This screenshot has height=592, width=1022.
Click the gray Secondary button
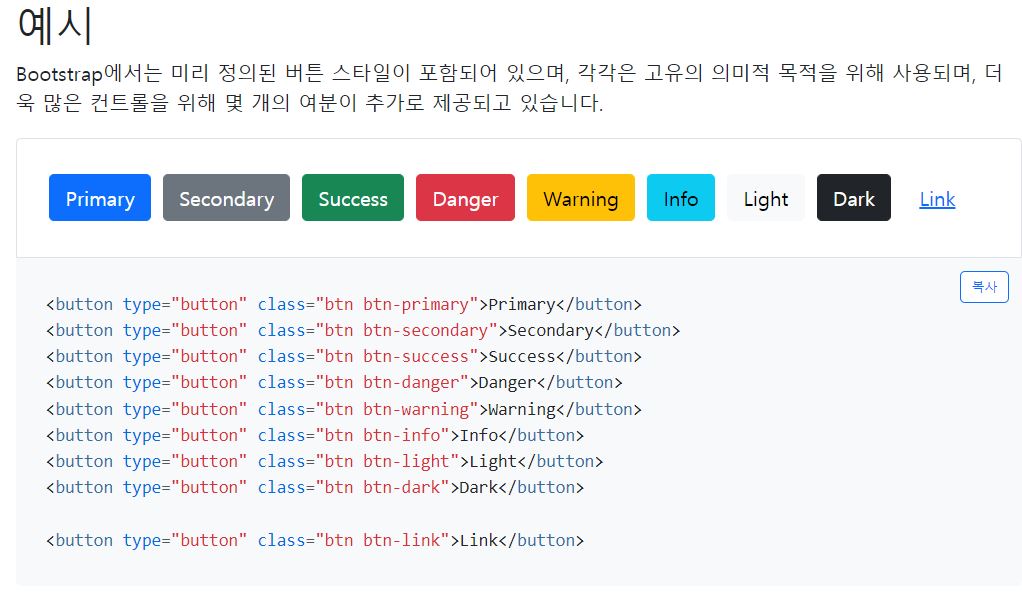point(226,198)
